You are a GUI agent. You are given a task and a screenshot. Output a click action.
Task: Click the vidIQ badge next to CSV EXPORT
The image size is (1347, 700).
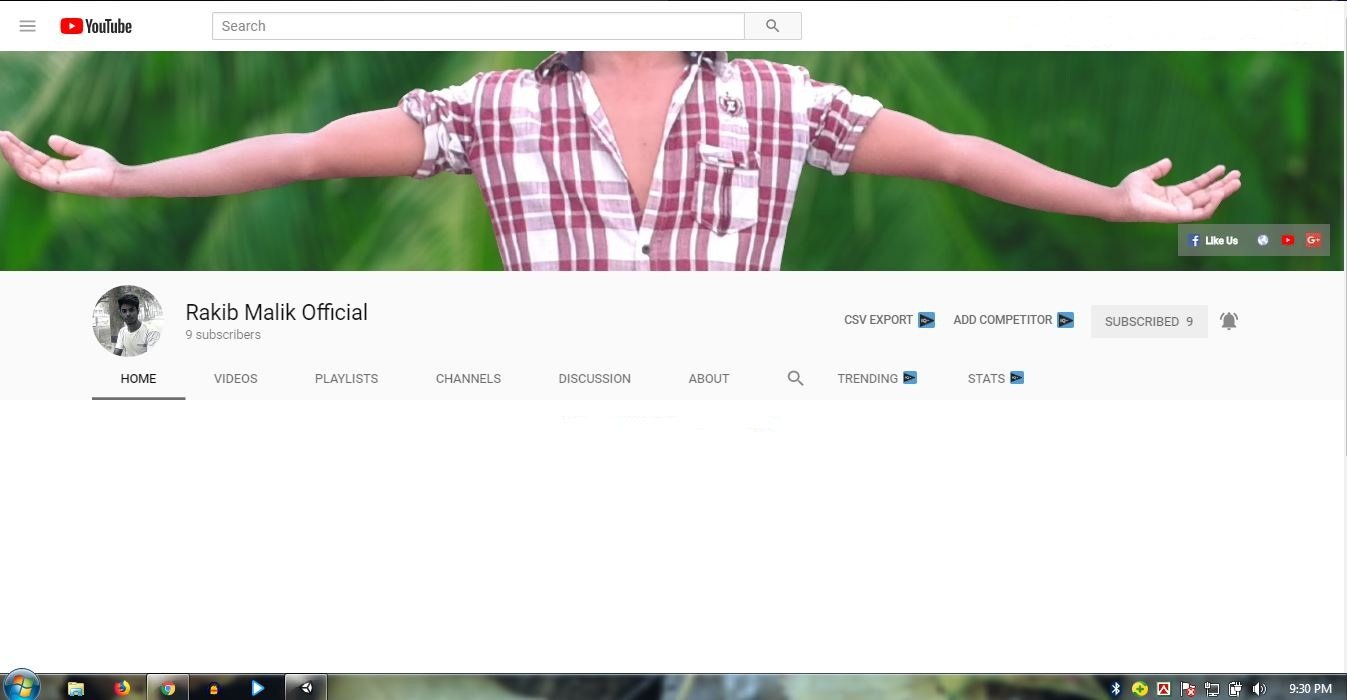point(926,320)
